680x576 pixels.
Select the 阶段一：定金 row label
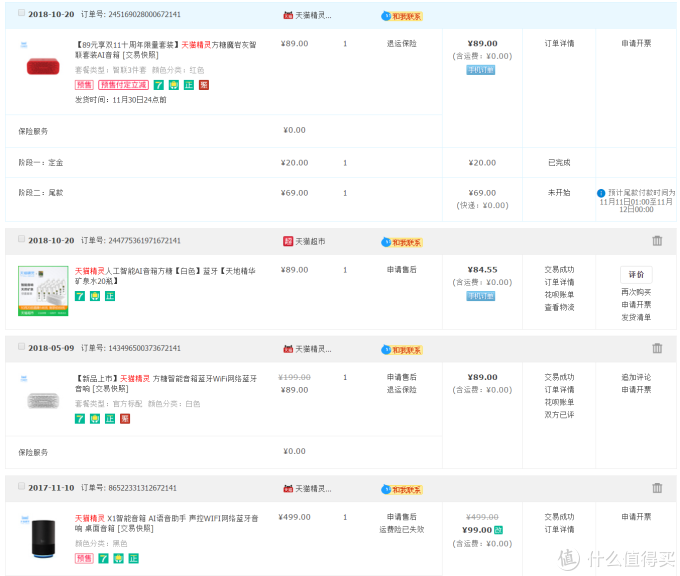click(x=41, y=163)
